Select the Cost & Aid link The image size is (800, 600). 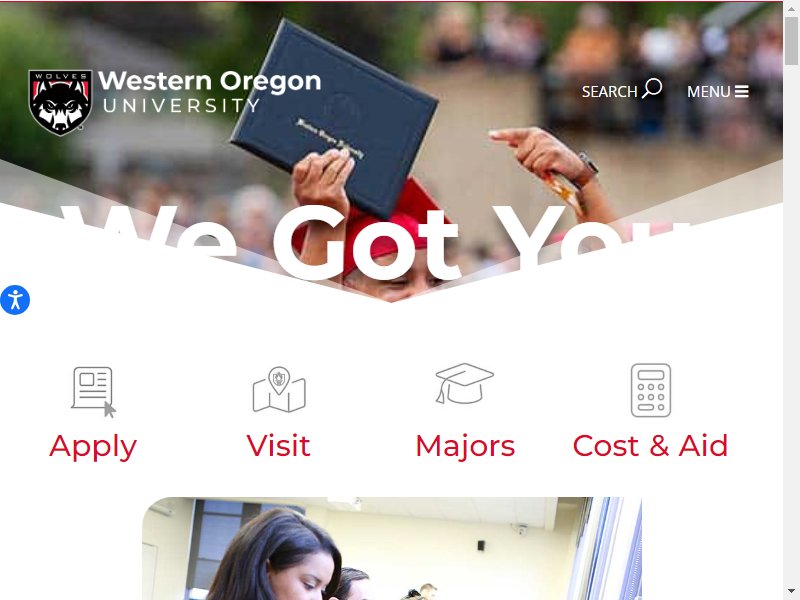click(651, 445)
